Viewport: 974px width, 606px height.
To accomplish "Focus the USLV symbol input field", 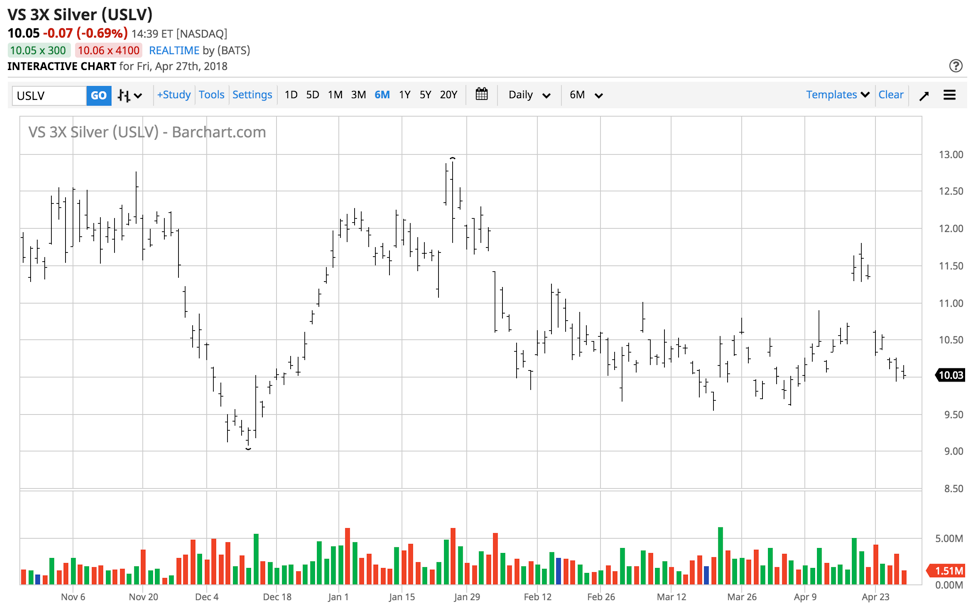I will tap(49, 96).
